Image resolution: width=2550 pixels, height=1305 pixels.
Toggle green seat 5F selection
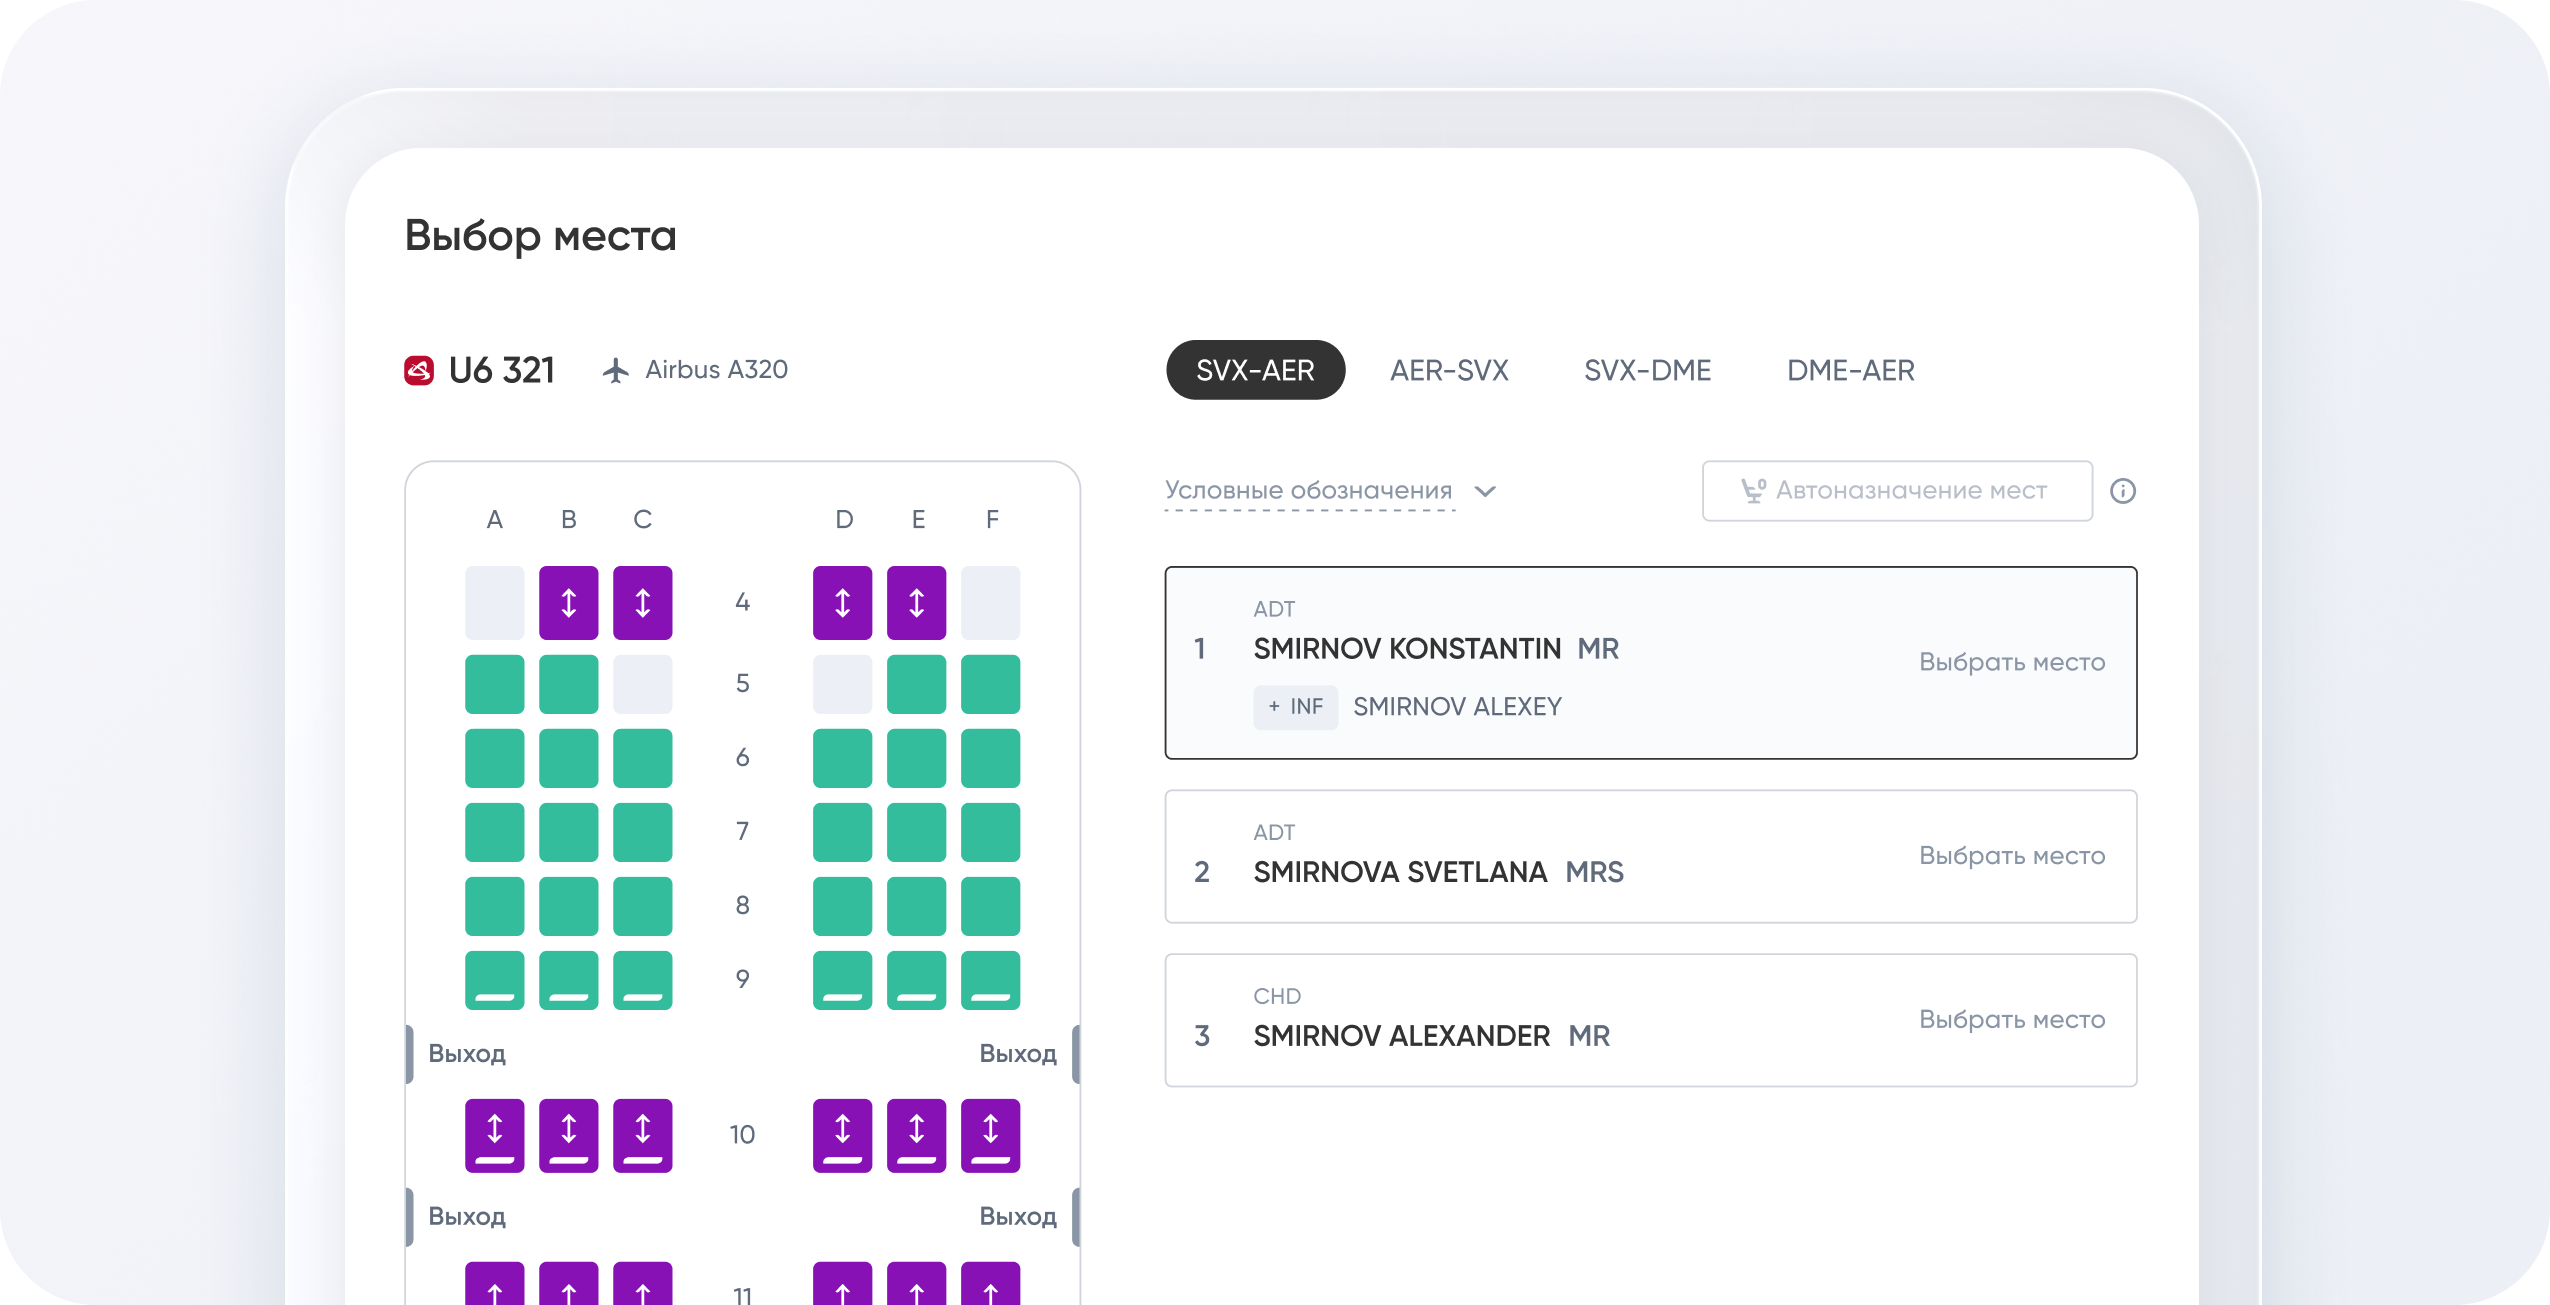pos(990,684)
